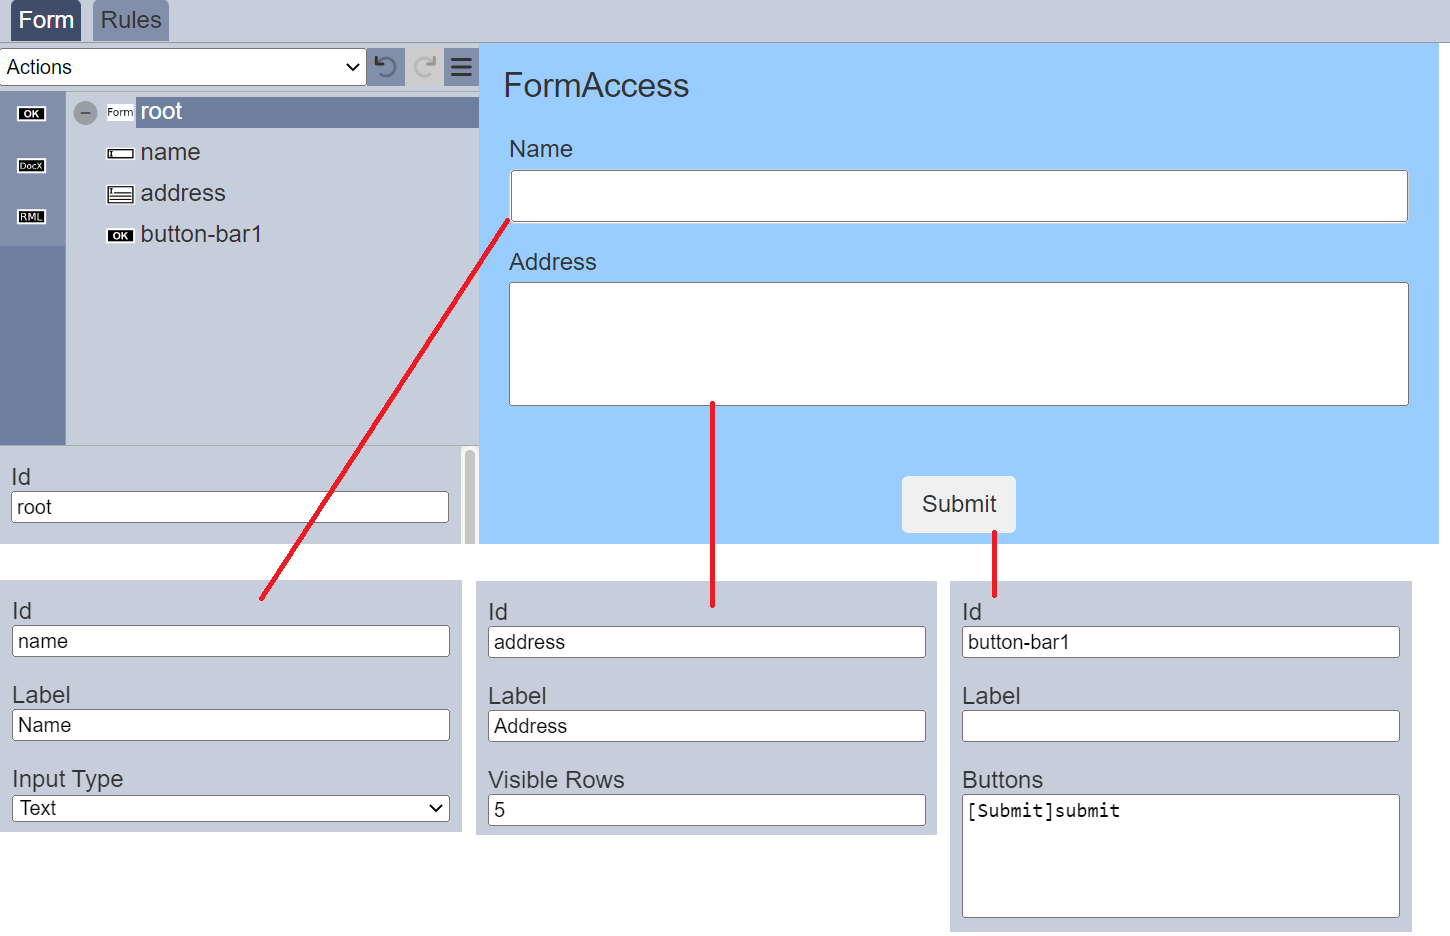Click the FormAccess heading
The image size is (1450, 936).
click(x=596, y=86)
